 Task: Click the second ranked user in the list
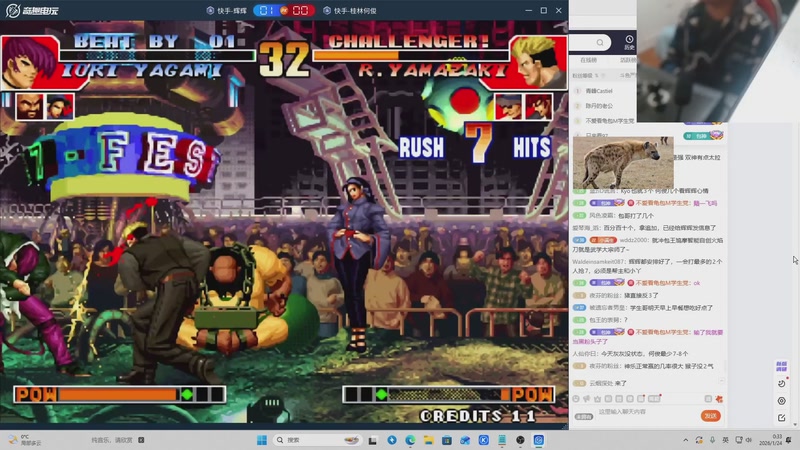(x=599, y=106)
